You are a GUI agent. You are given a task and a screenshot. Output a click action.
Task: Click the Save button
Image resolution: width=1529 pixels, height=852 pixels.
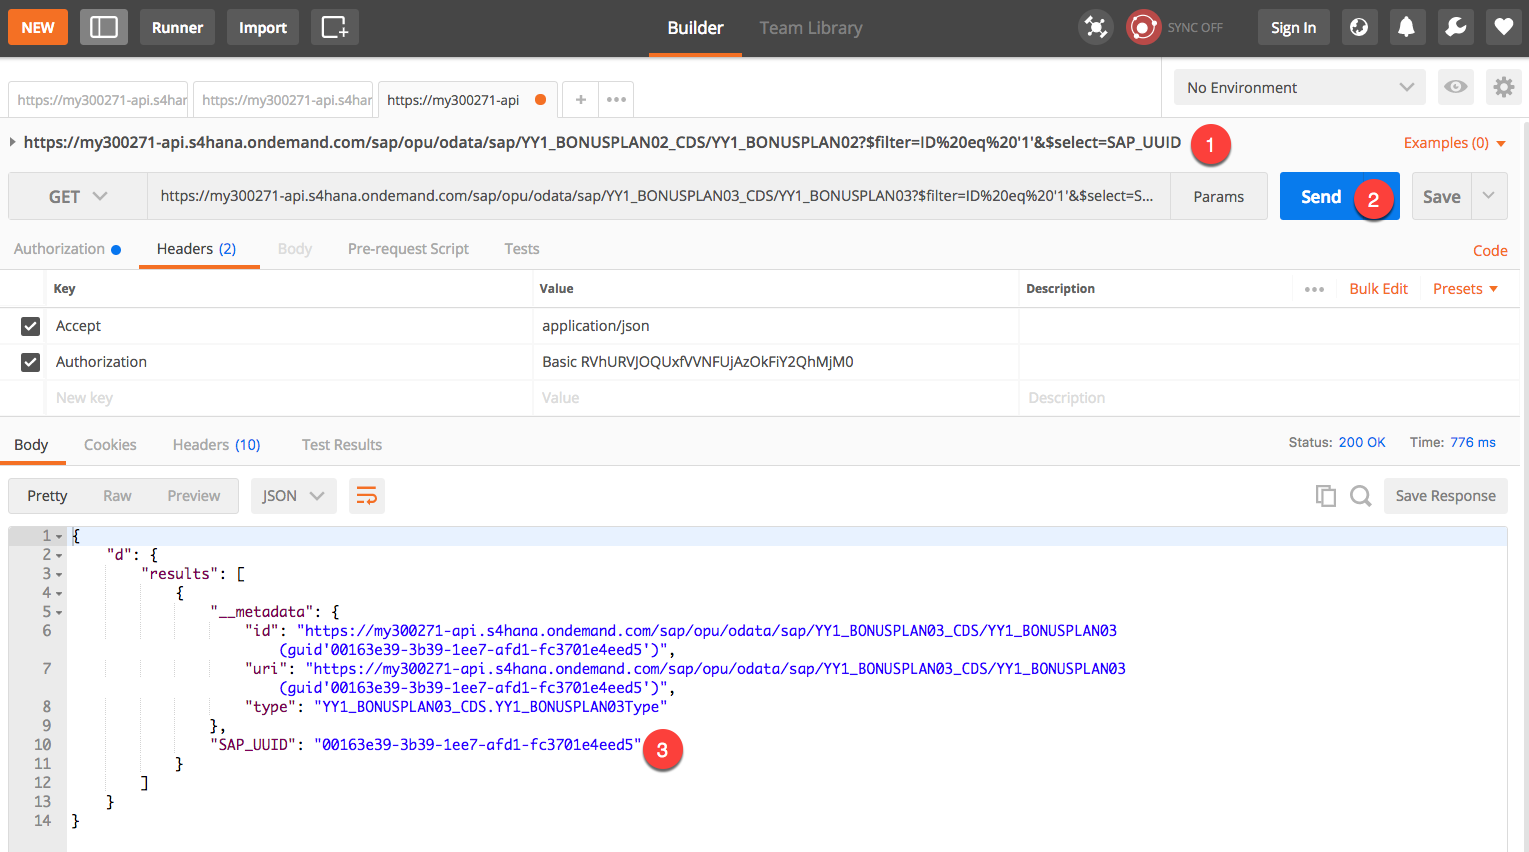click(x=1441, y=196)
